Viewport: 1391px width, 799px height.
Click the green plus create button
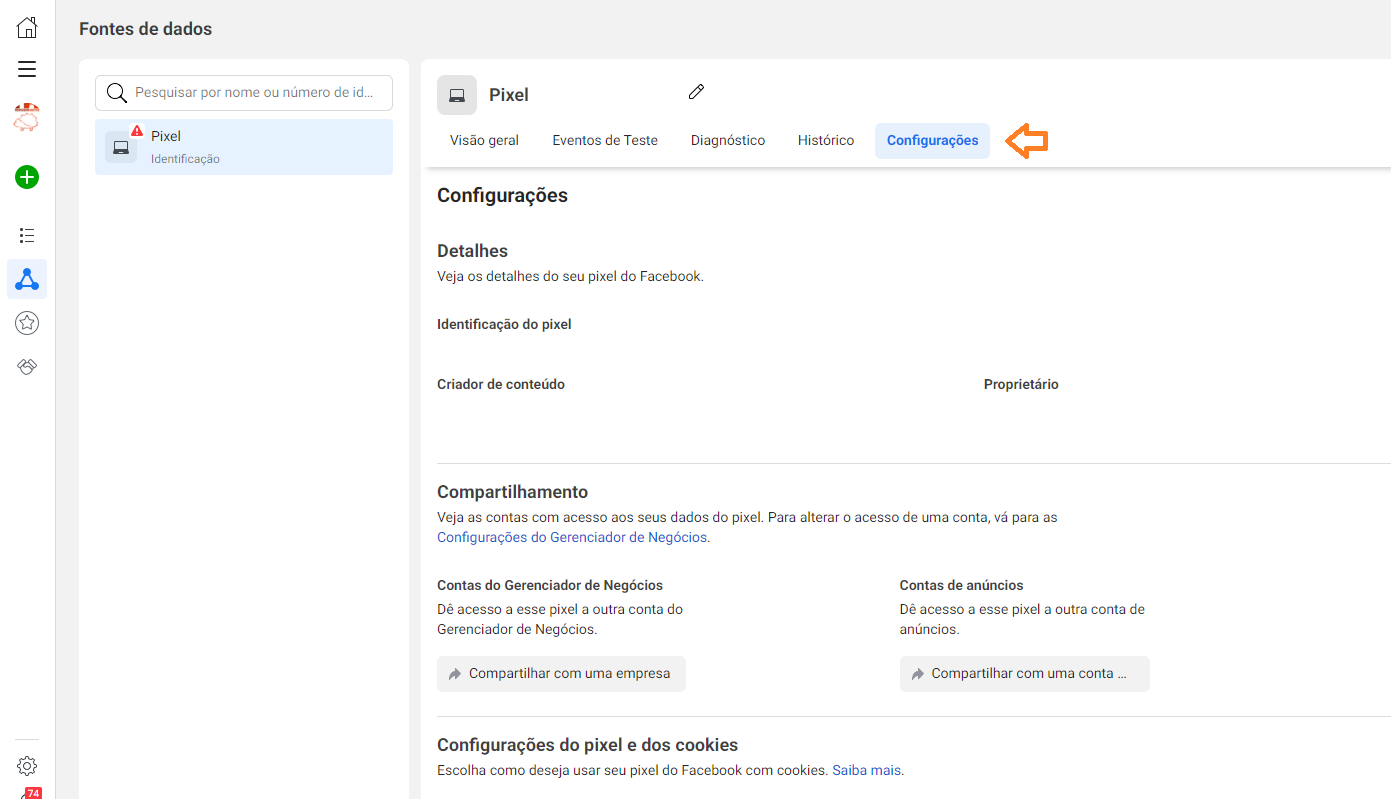27,178
